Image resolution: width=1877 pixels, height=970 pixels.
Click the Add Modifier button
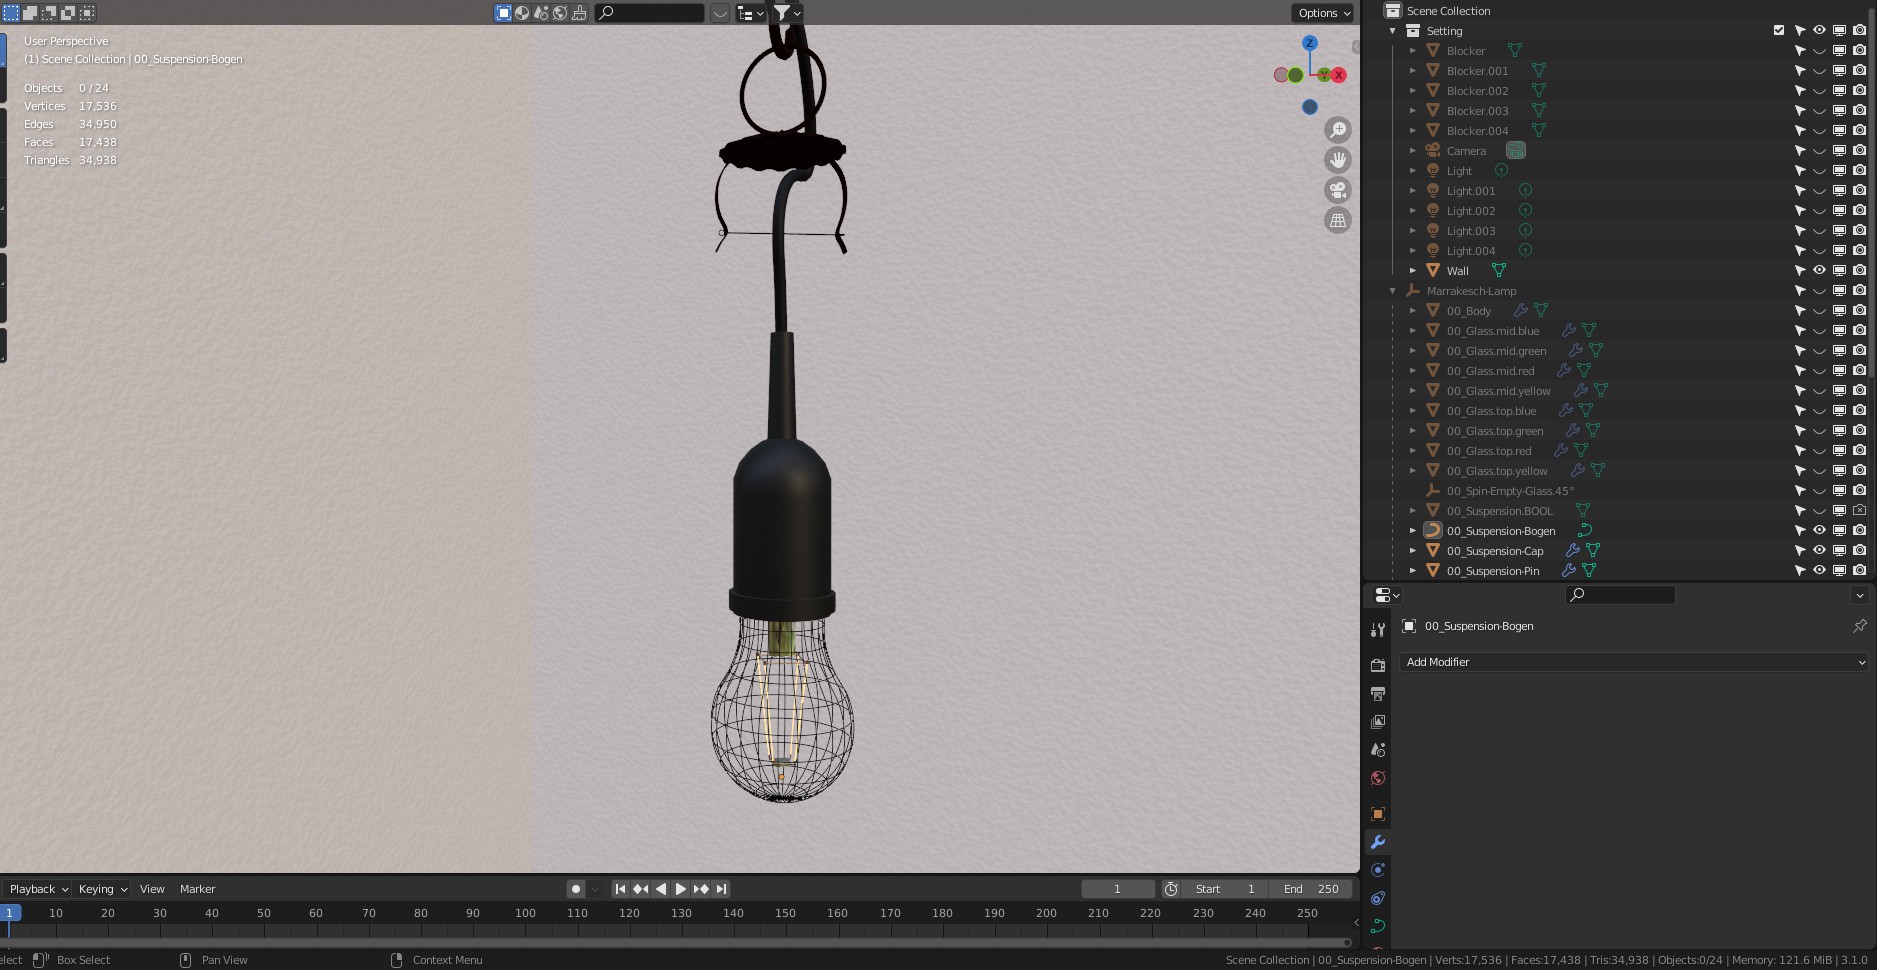tap(1632, 662)
